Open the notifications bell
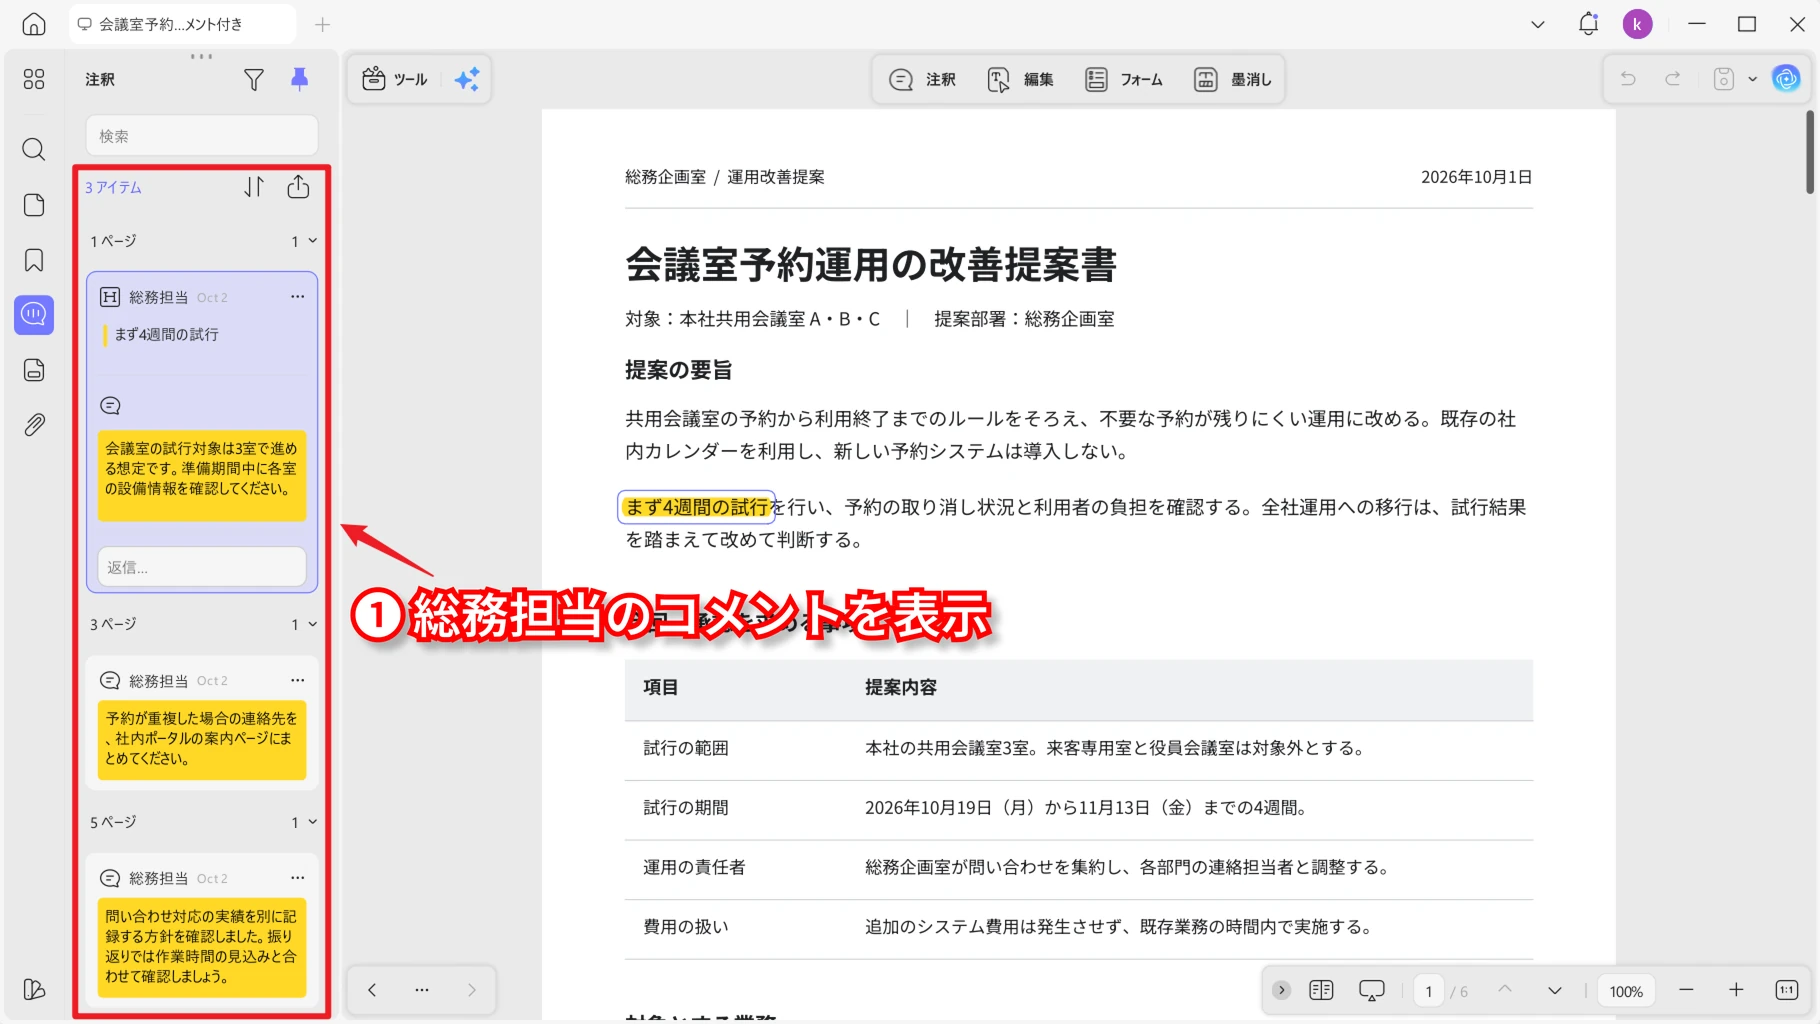This screenshot has width=1820, height=1024. [1588, 24]
